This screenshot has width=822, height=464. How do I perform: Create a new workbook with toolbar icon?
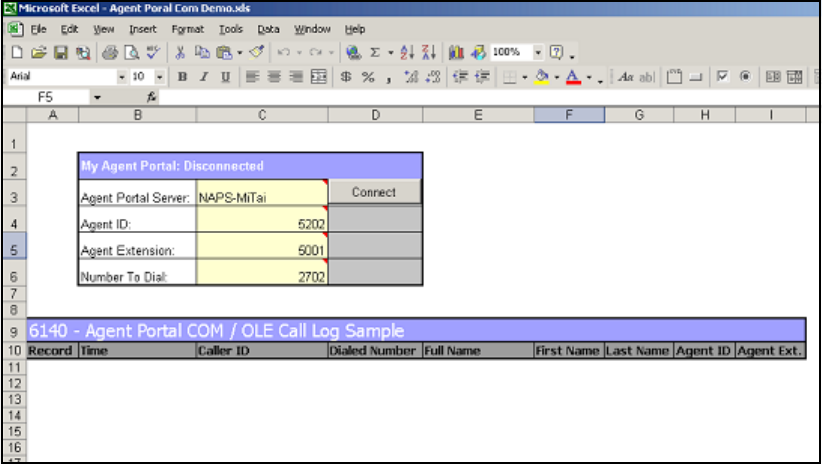17,52
